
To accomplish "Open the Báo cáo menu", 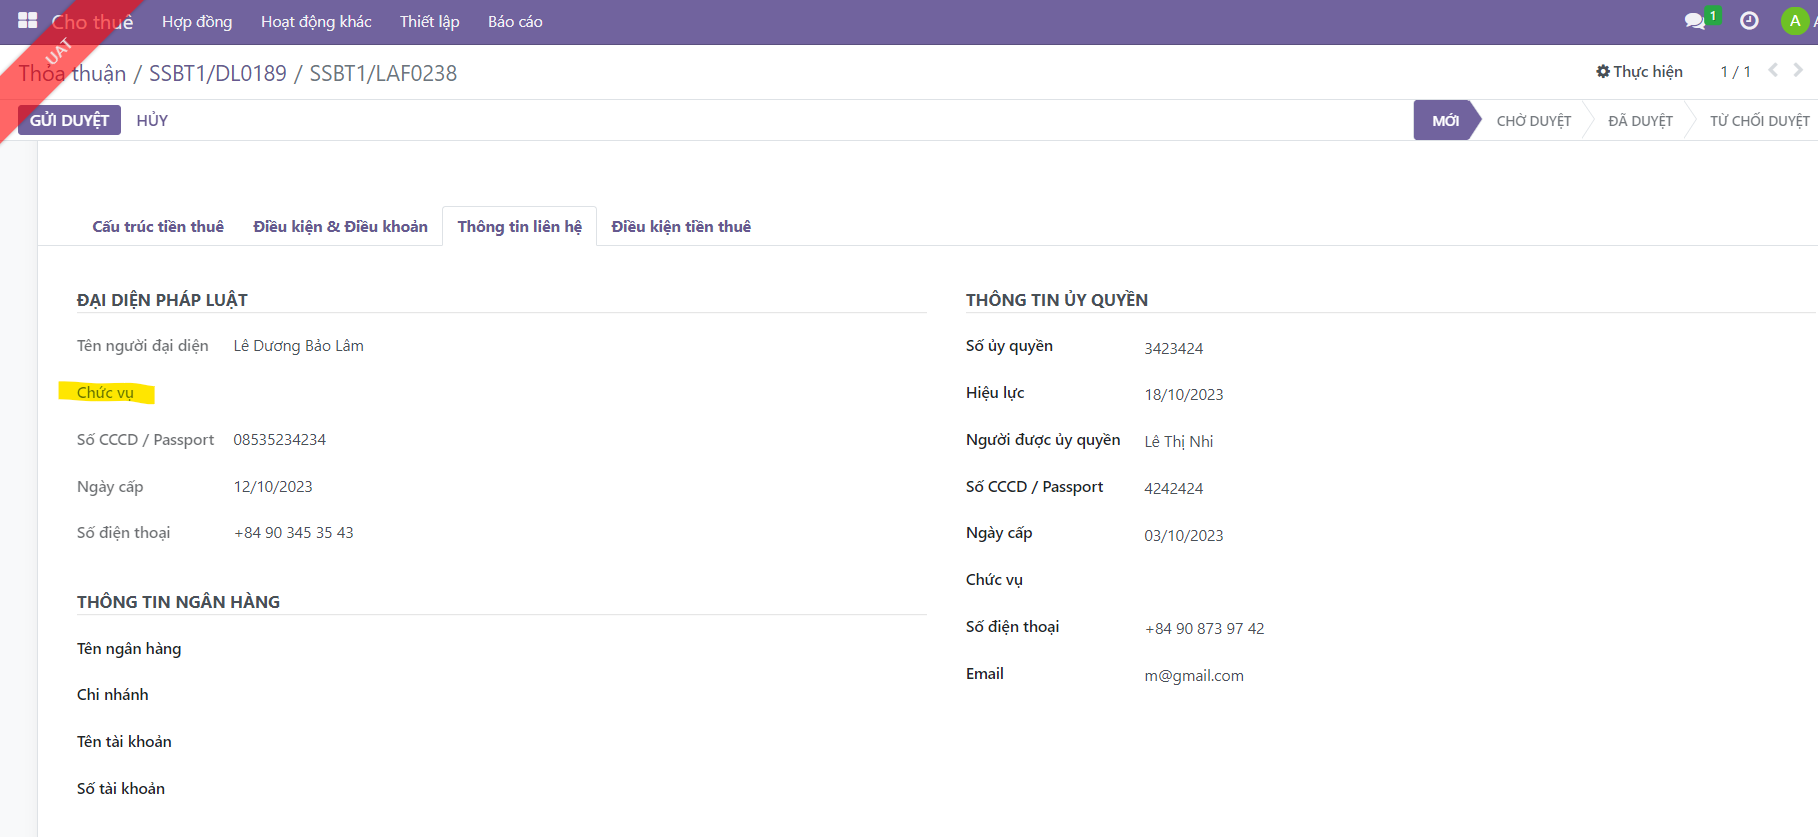I will (515, 22).
